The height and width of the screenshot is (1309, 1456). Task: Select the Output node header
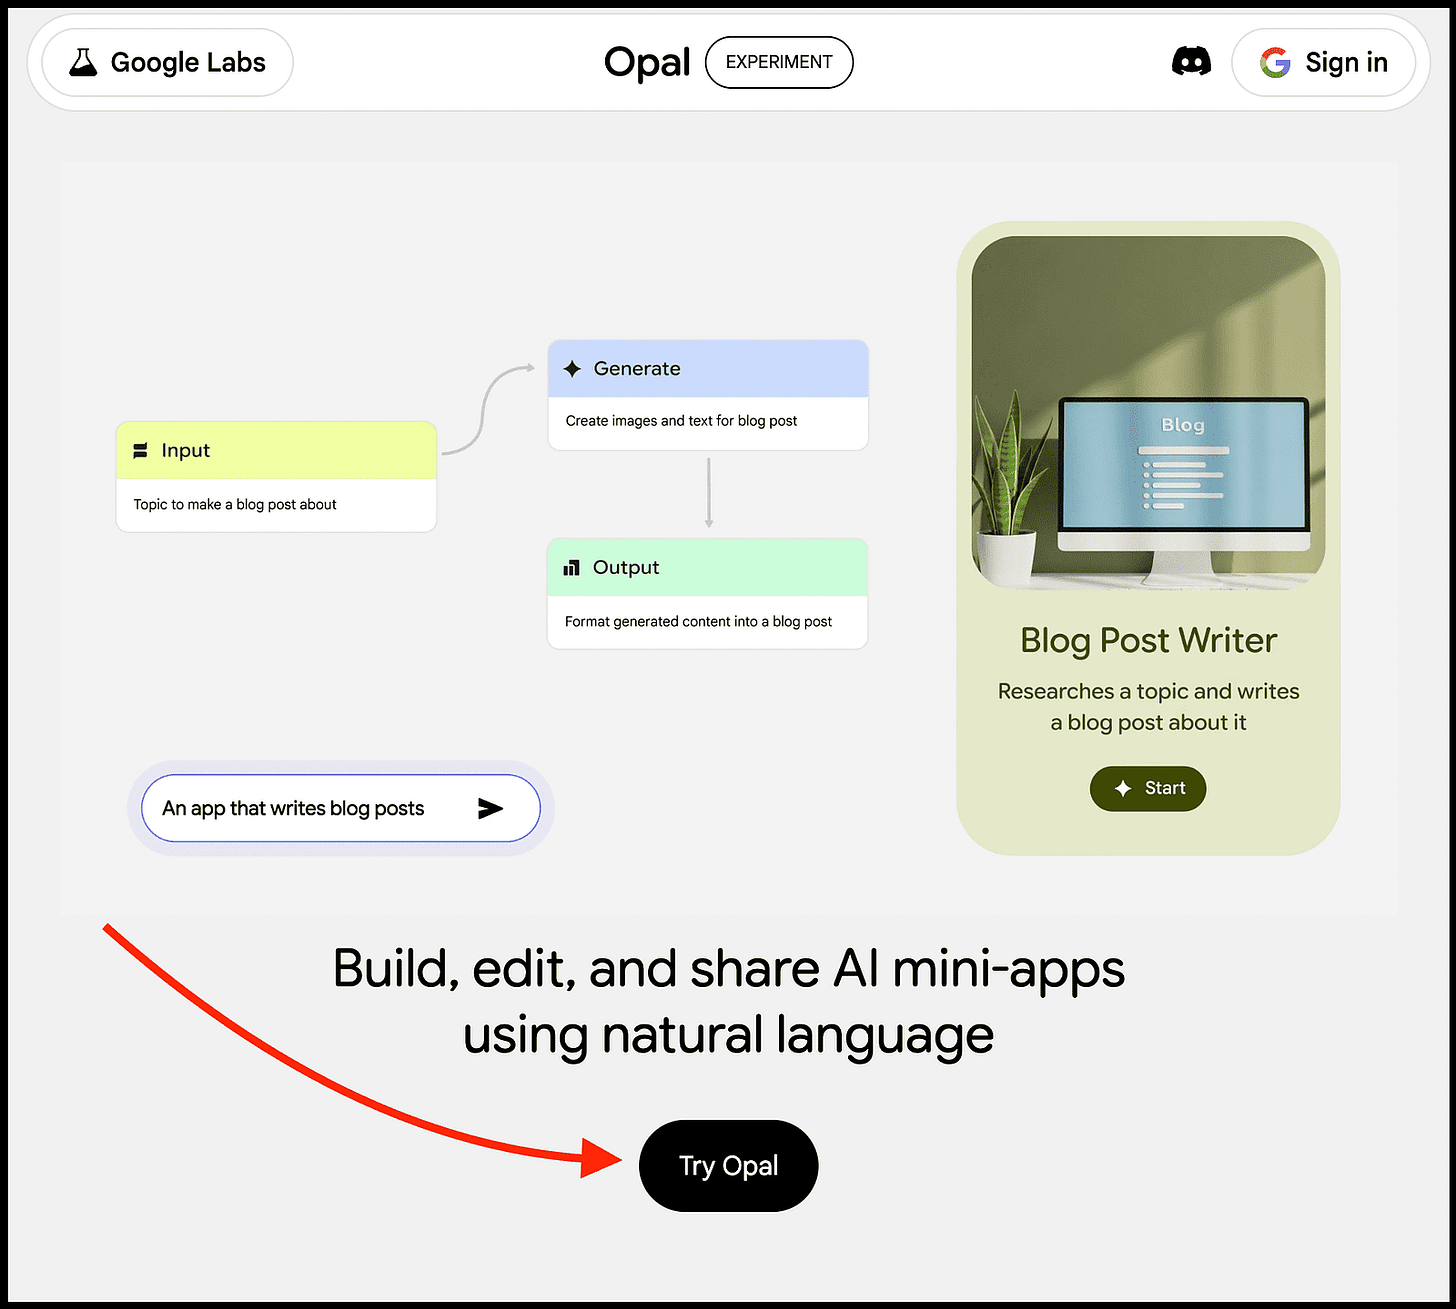pyautogui.click(x=707, y=567)
